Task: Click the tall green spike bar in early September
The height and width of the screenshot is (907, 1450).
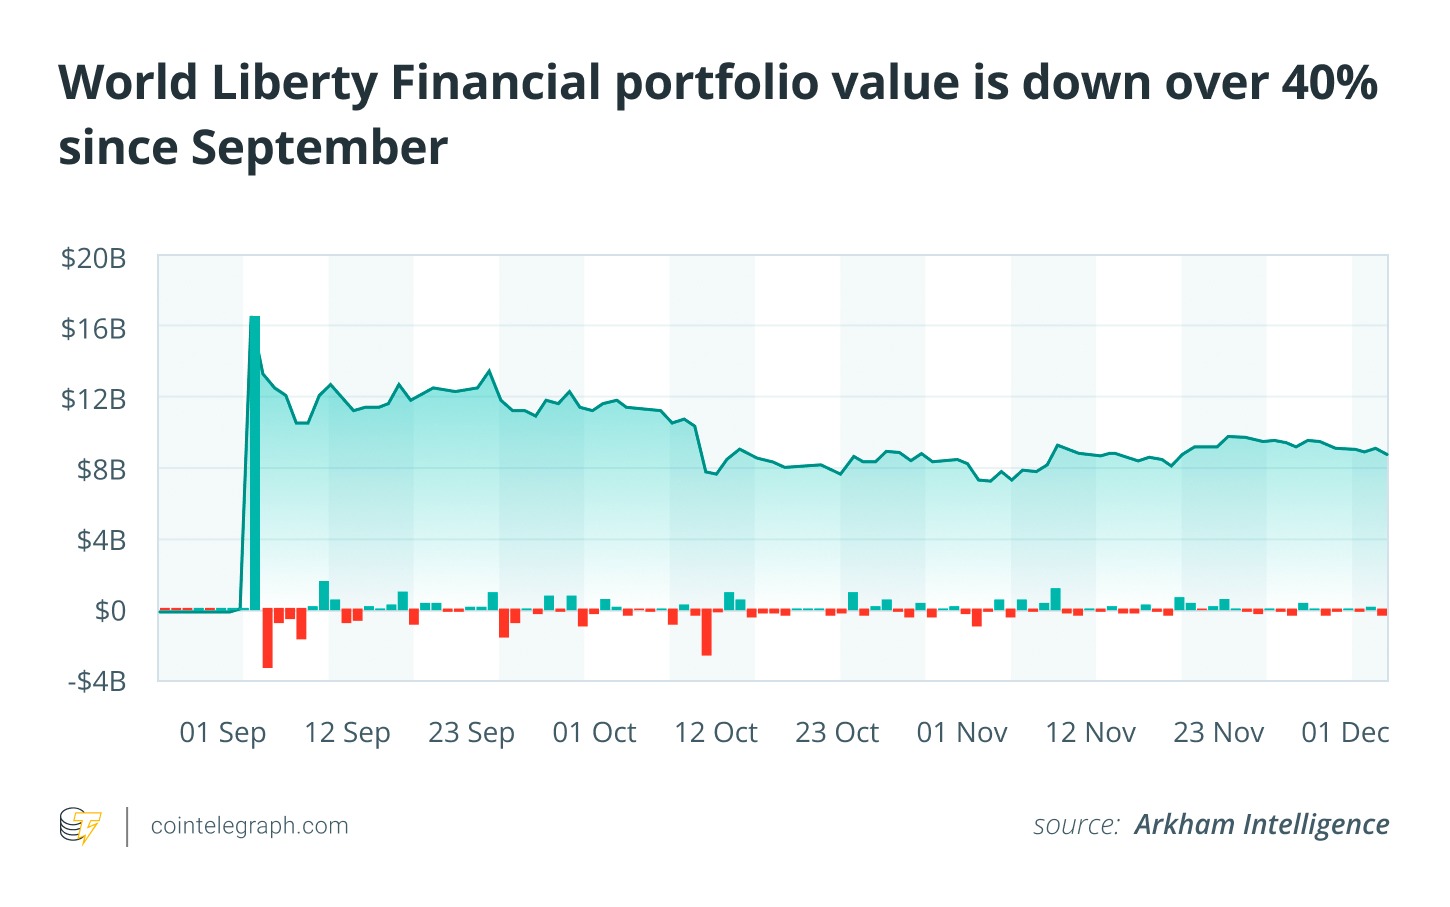Action: tap(255, 460)
